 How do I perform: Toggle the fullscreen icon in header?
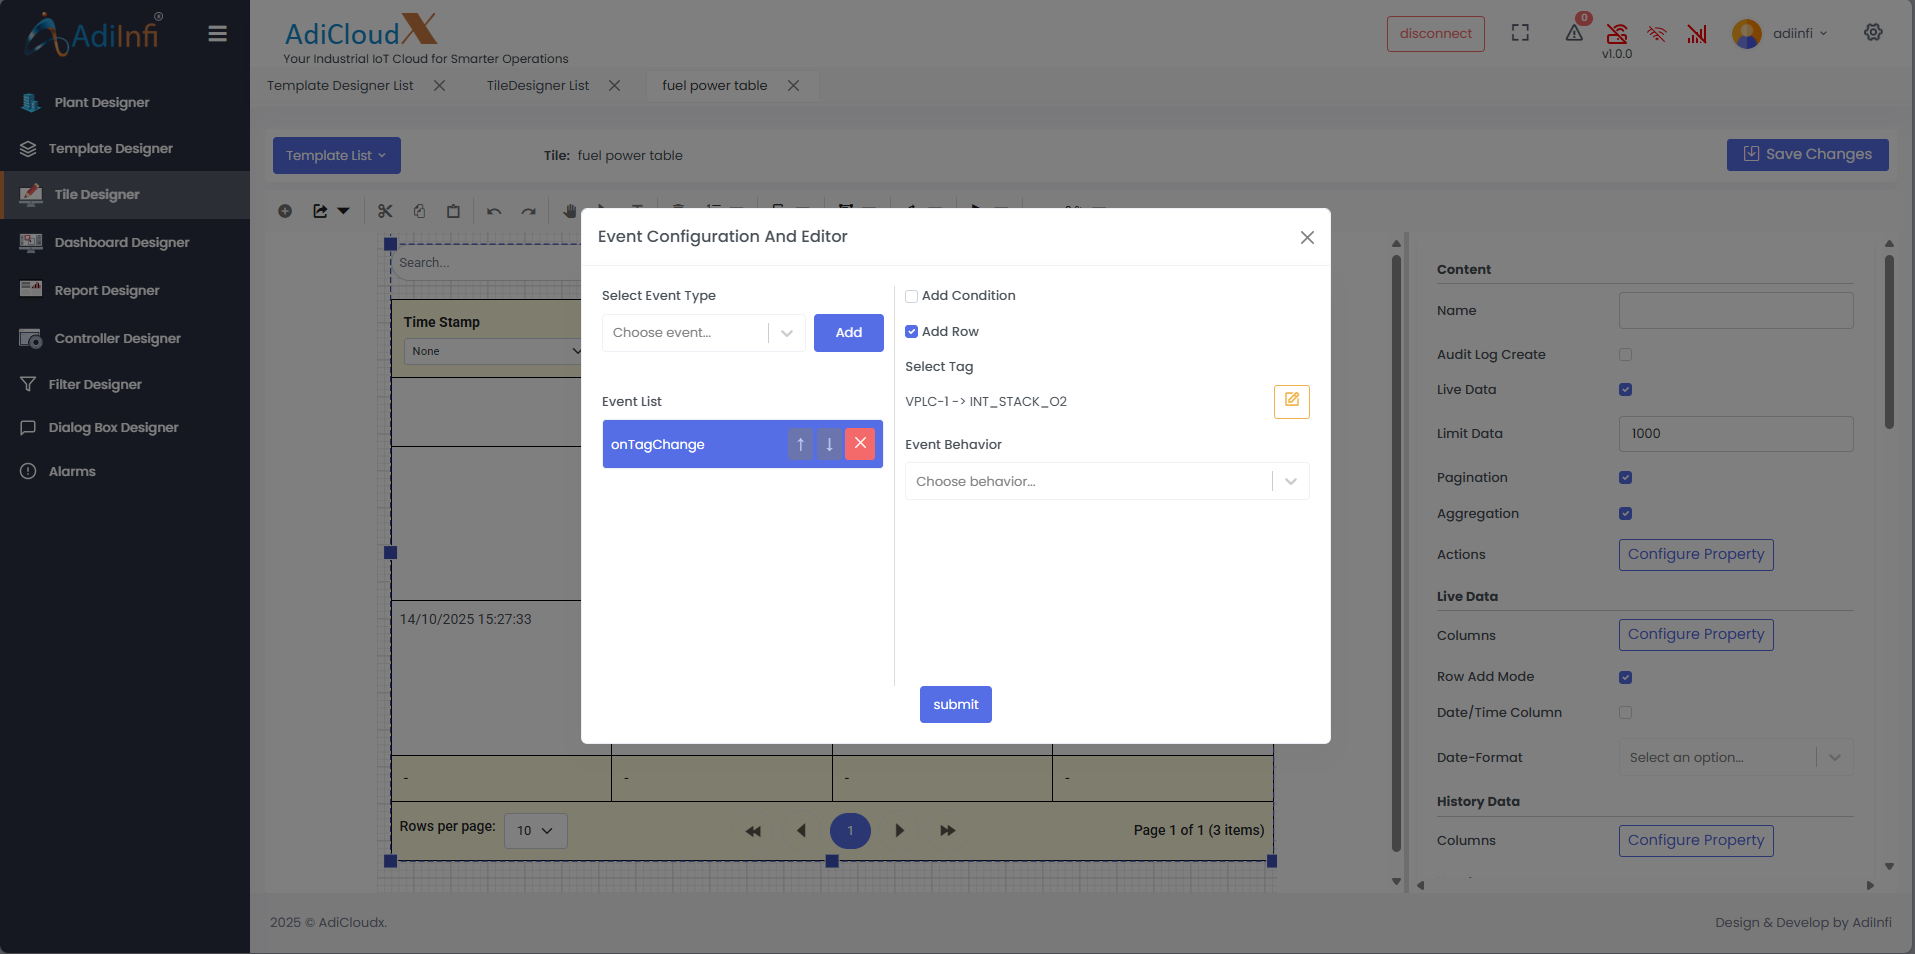click(1520, 33)
